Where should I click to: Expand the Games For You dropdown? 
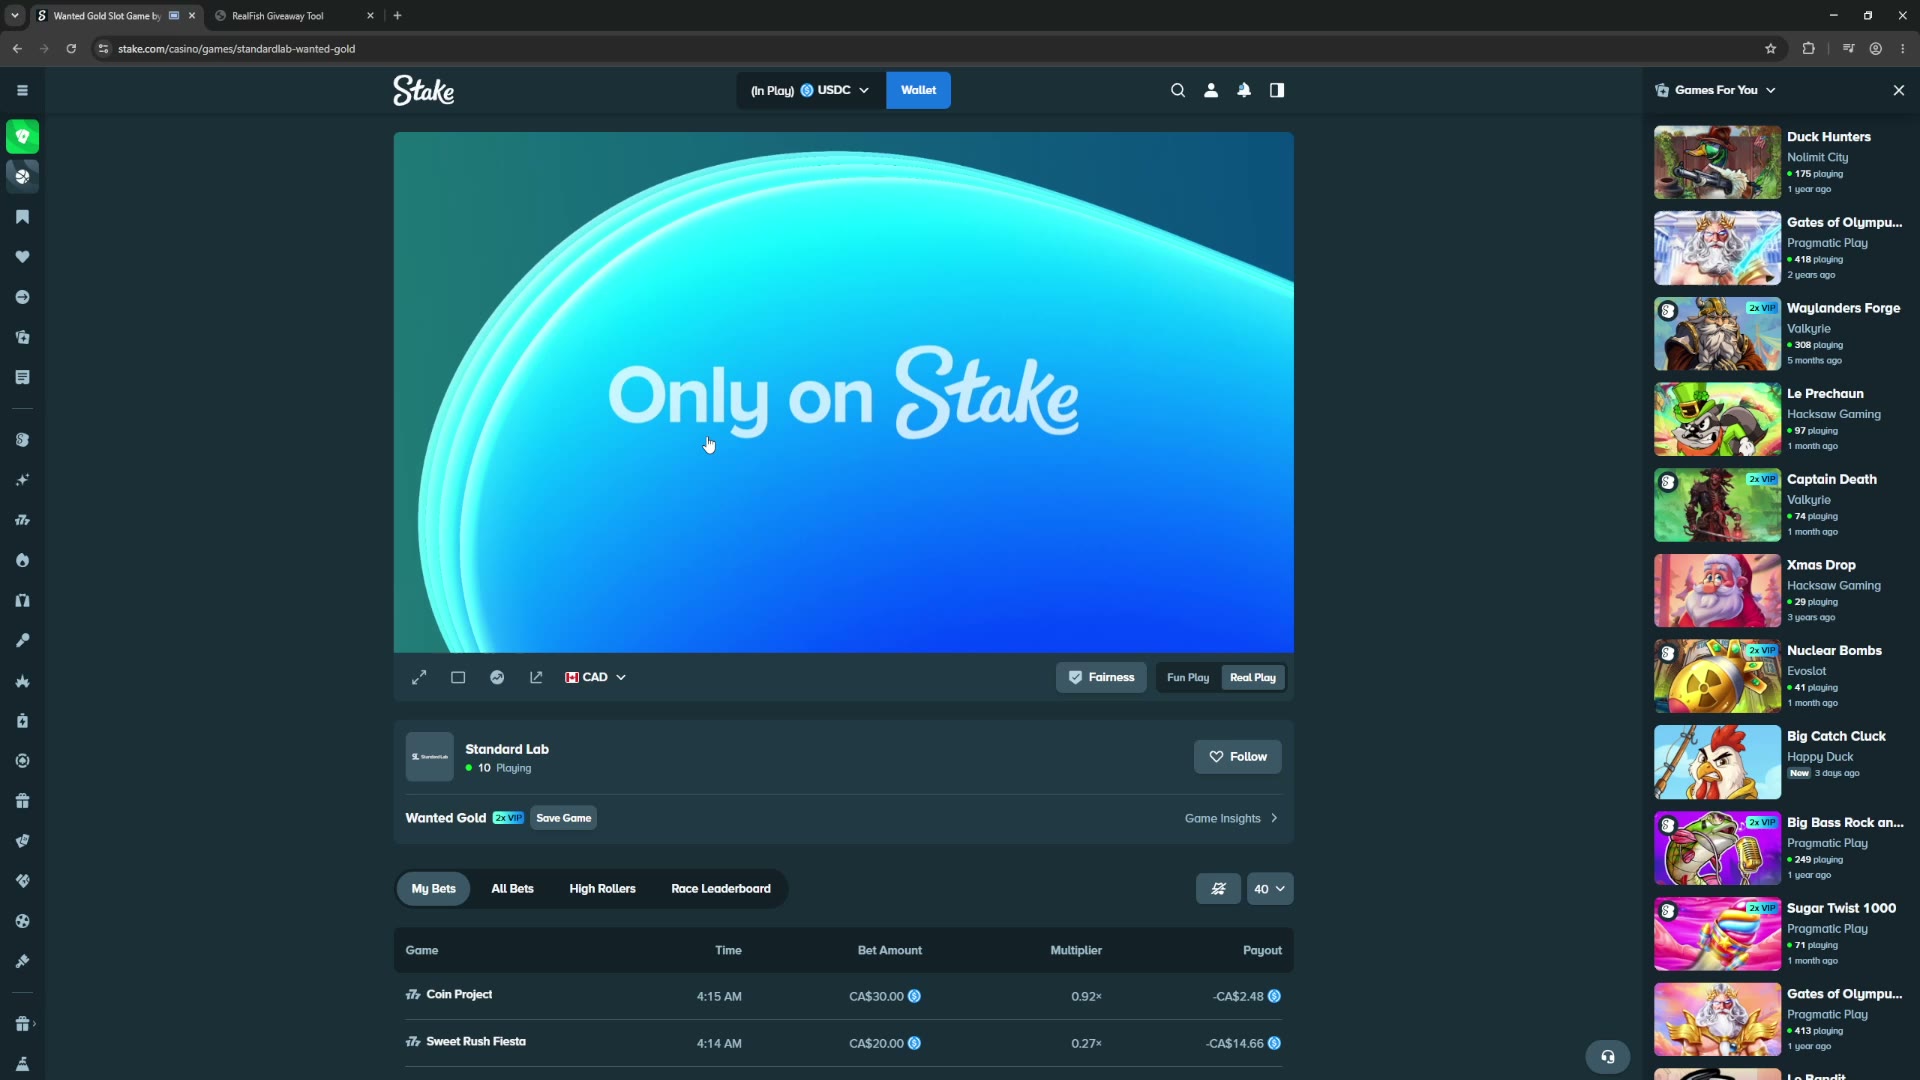(x=1716, y=90)
